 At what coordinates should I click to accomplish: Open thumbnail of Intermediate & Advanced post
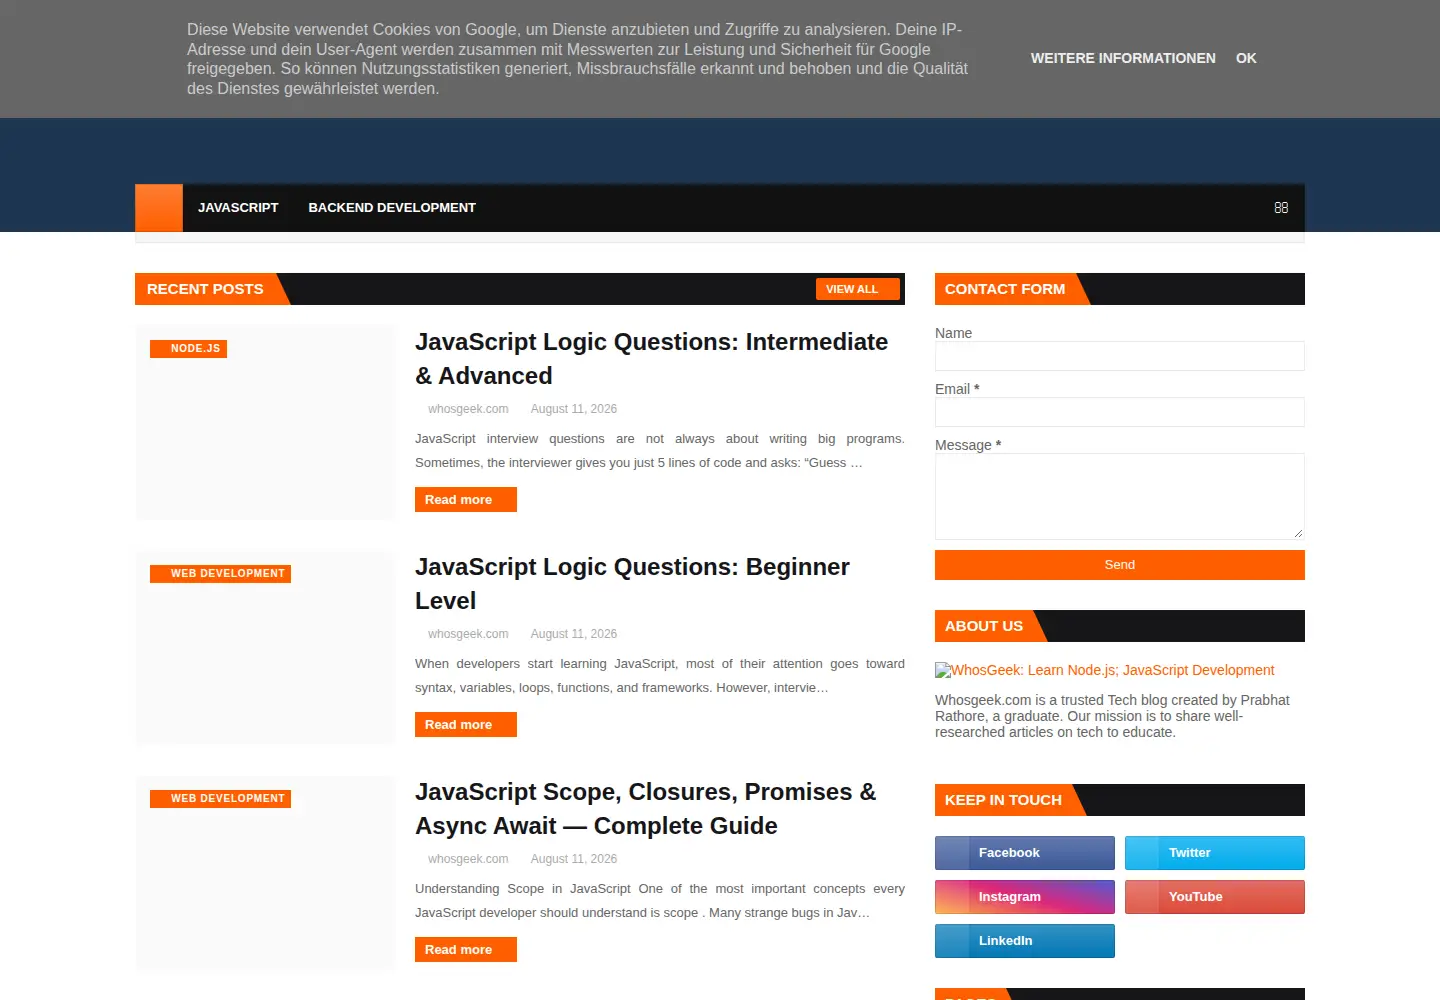[265, 421]
